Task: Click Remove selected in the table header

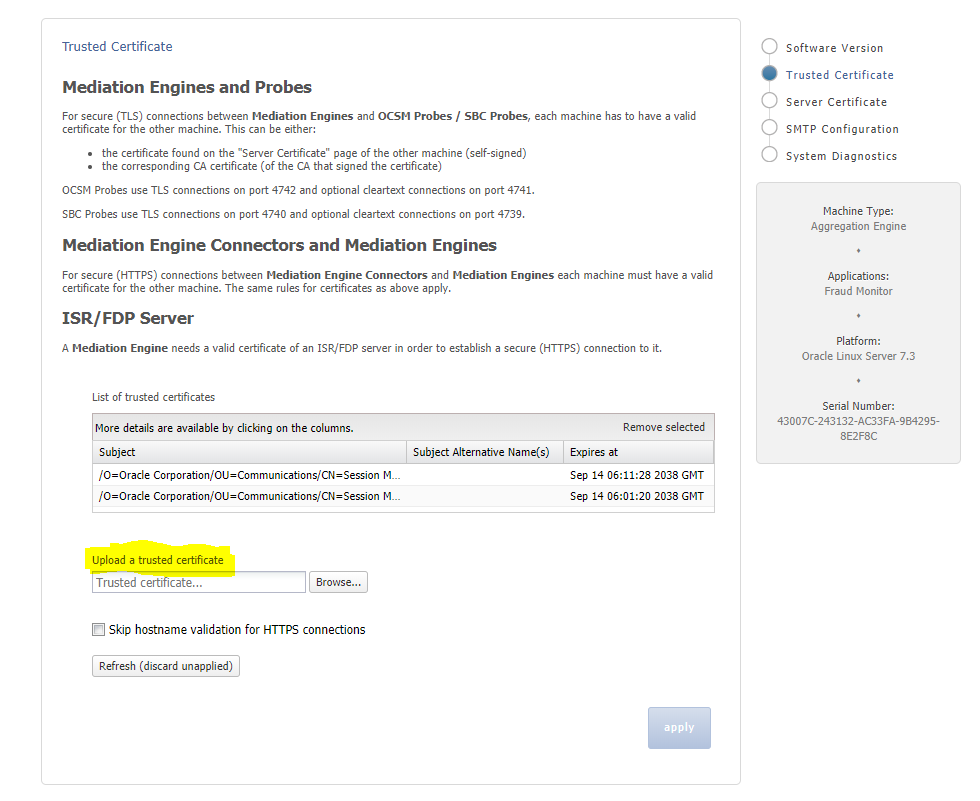Action: click(663, 426)
